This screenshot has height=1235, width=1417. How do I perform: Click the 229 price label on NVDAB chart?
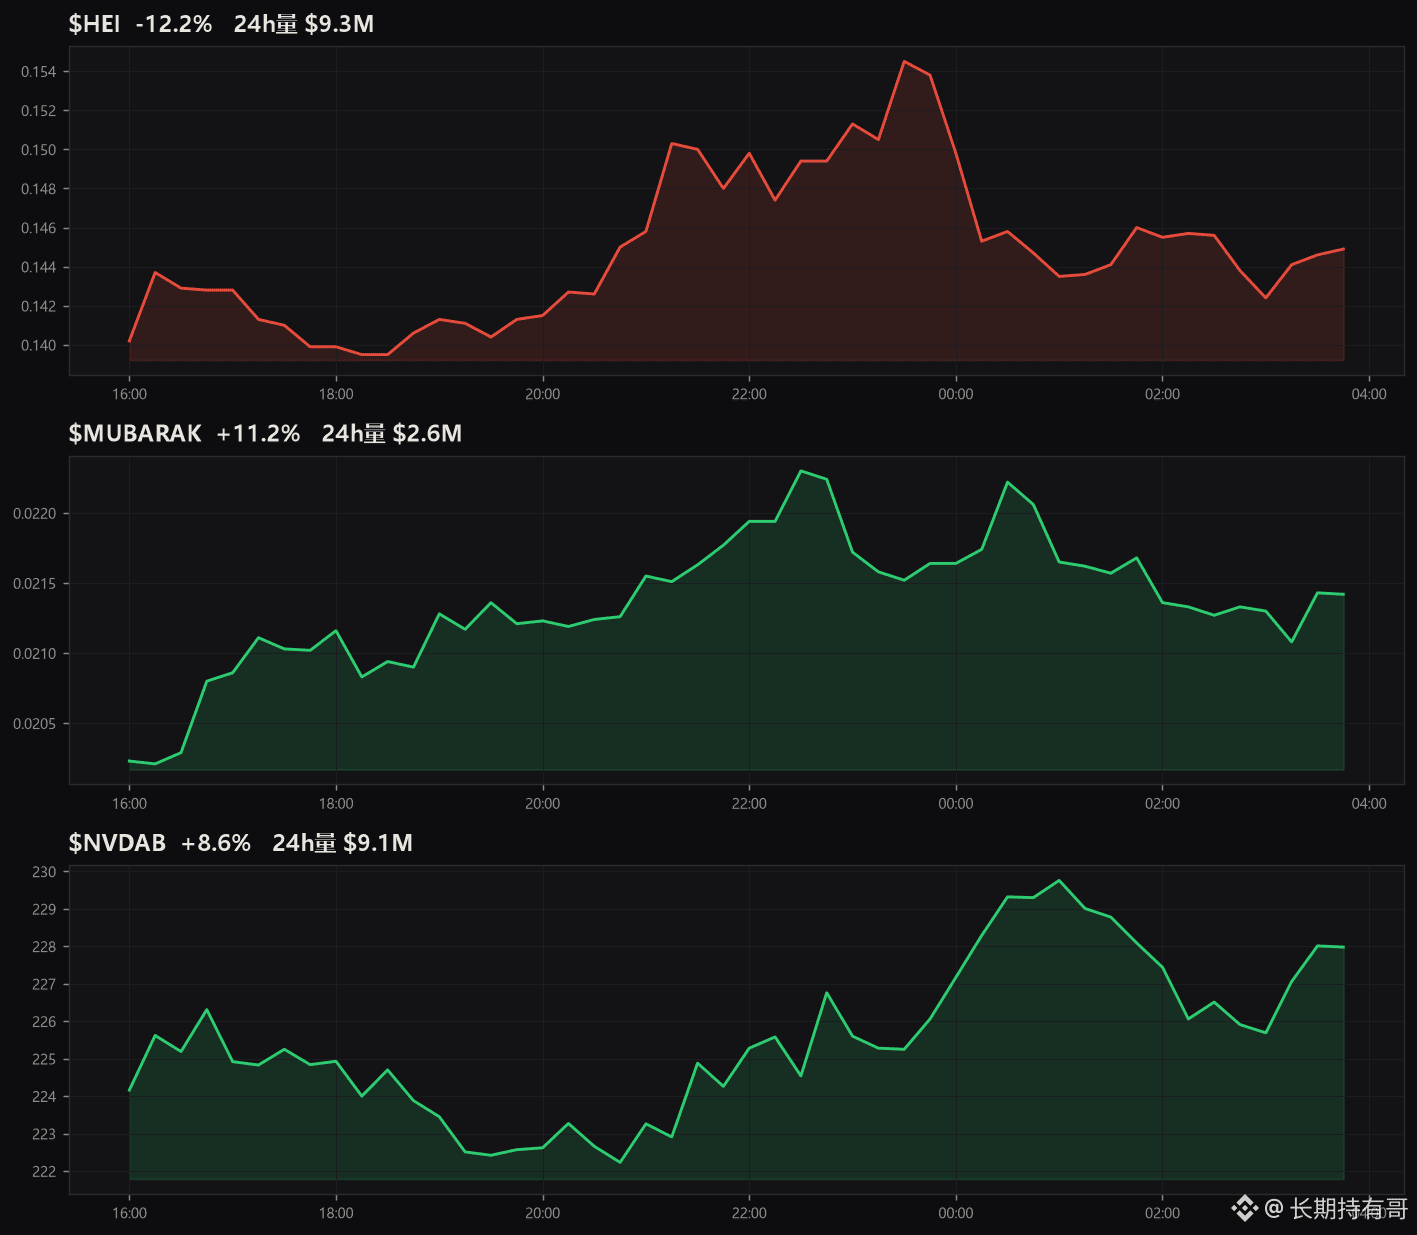[x=44, y=910]
